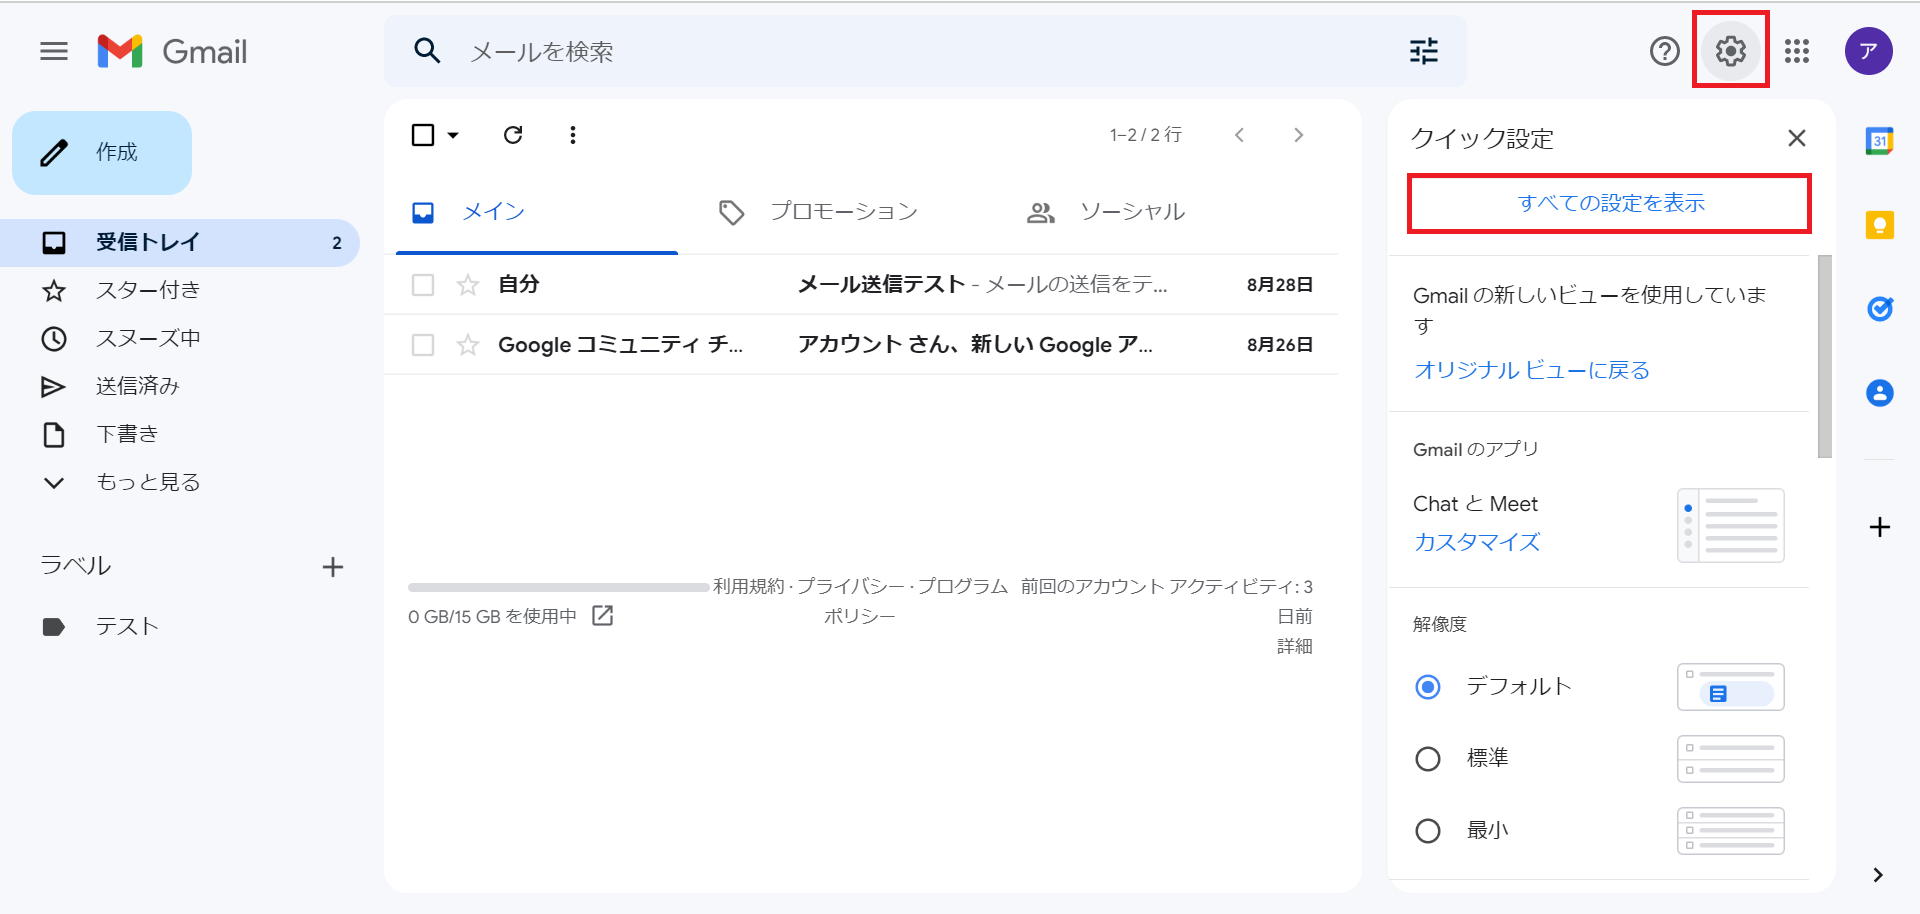The height and width of the screenshot is (914, 1920).
Task: Open Google Keep in side panel
Action: (x=1879, y=225)
